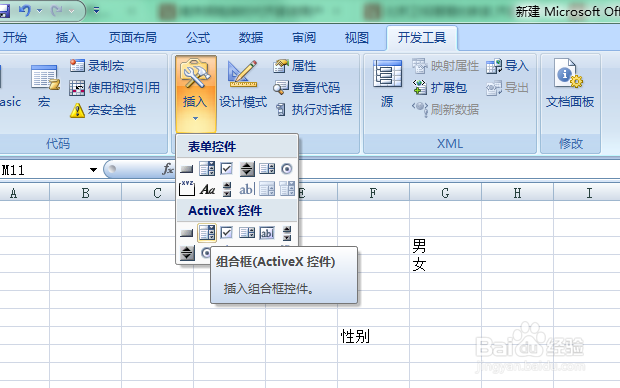Select cell containing 性别
This screenshot has height=388, width=620.
tap(373, 336)
